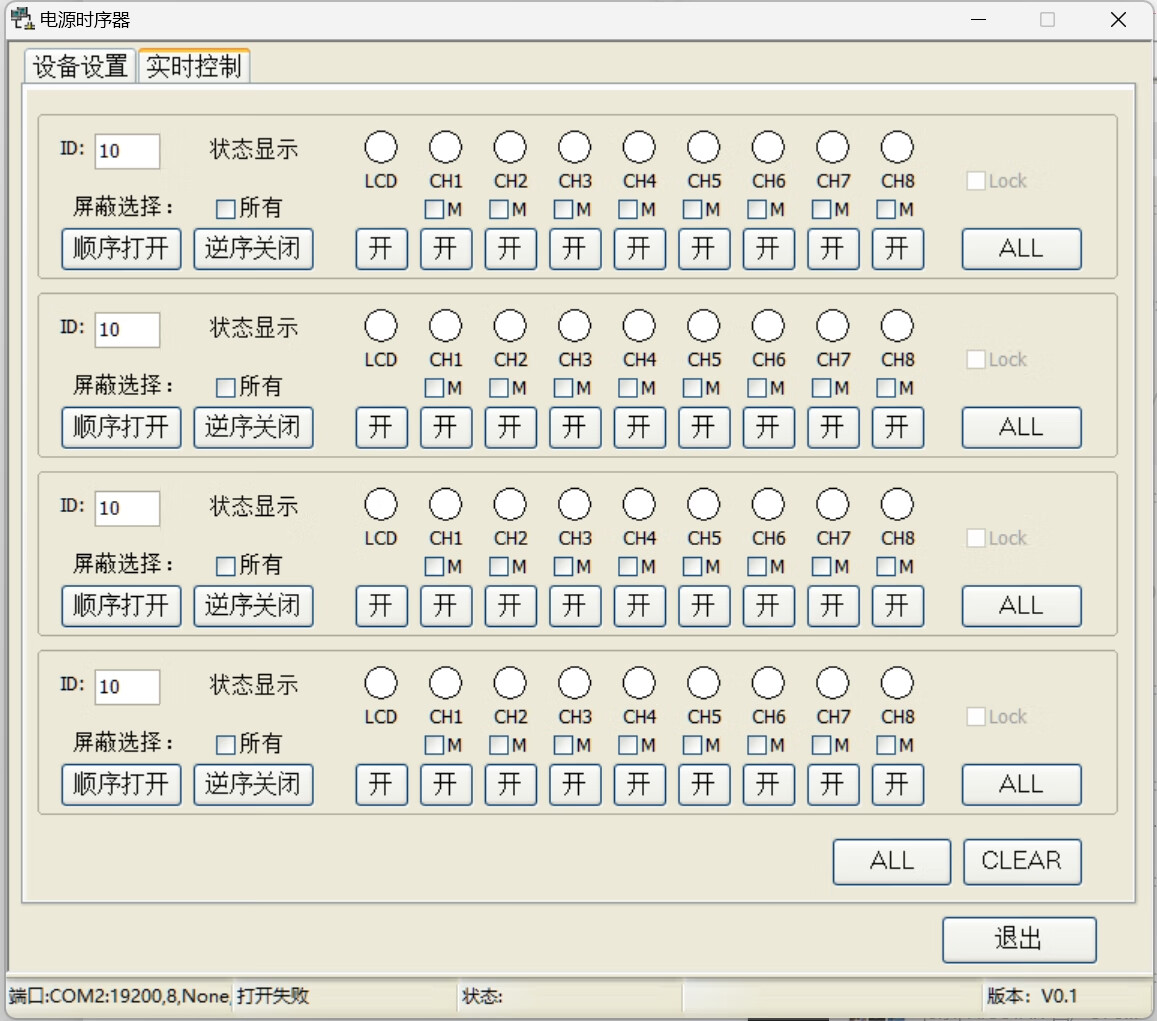Click the 退出 exit button
Viewport: 1157px width, 1021px height.
click(x=1019, y=939)
